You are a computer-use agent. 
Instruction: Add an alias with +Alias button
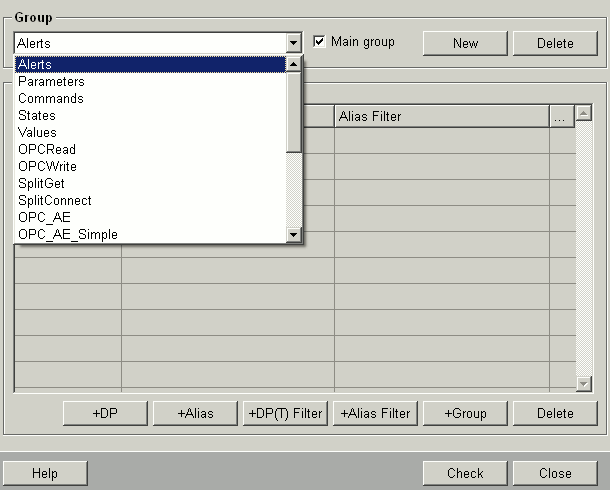pos(195,413)
